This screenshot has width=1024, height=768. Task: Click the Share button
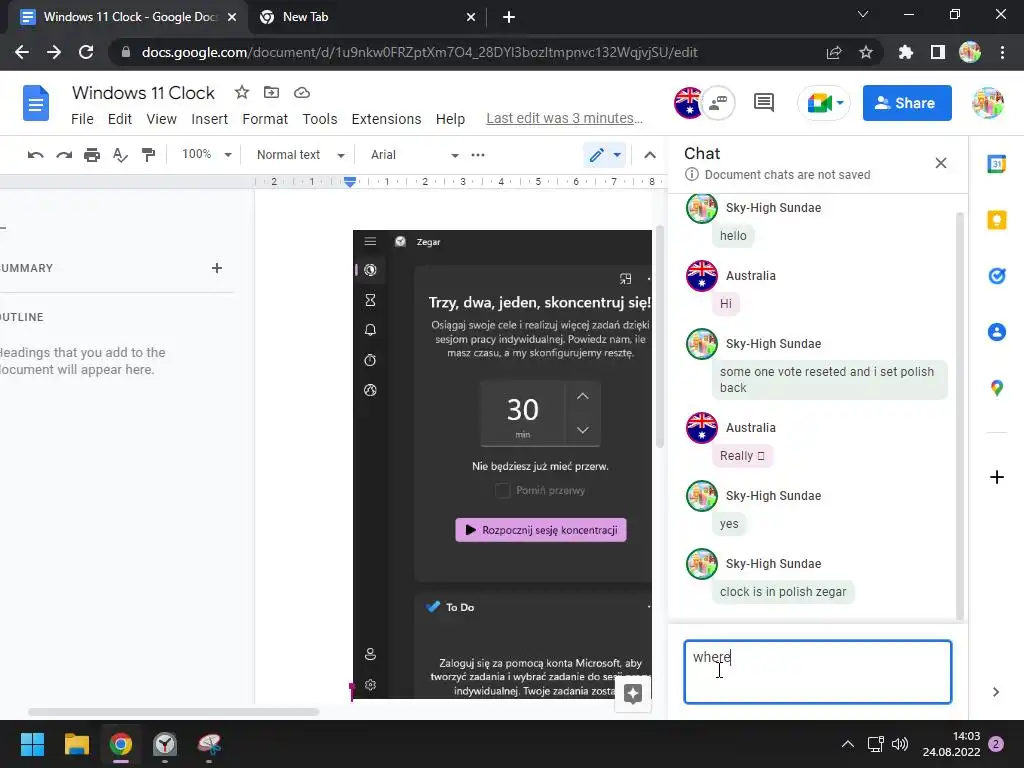click(906, 103)
